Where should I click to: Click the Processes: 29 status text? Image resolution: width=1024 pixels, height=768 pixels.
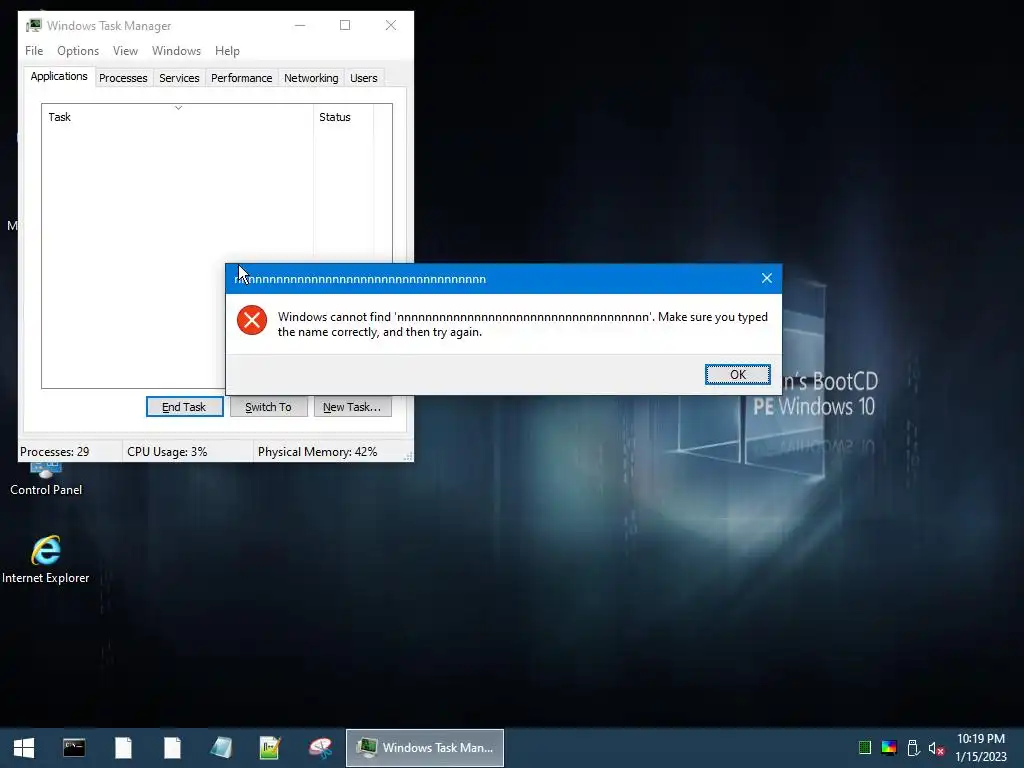coord(54,452)
